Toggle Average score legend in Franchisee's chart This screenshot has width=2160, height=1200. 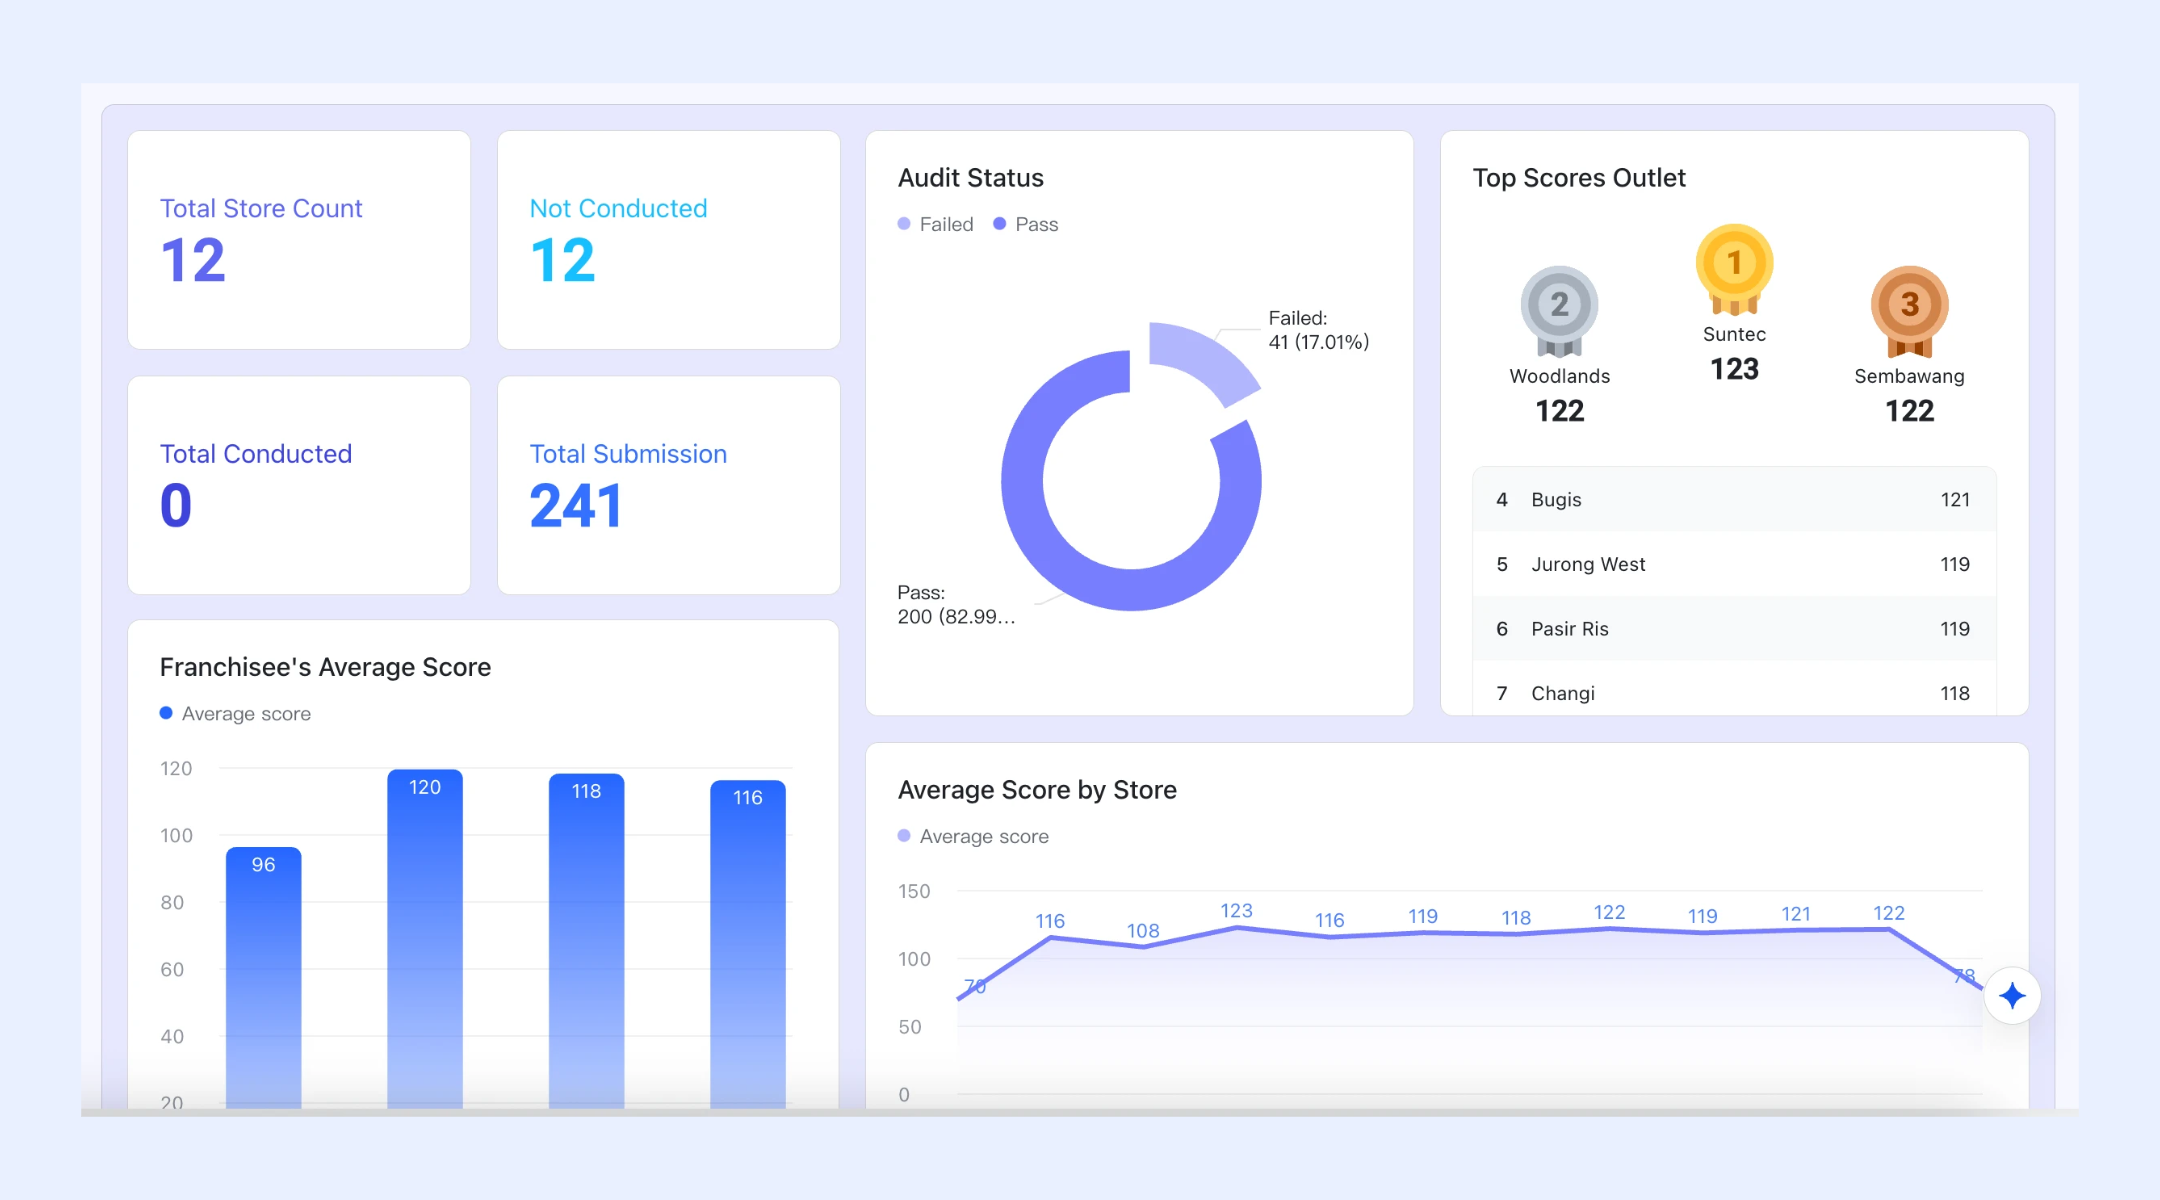pos(236,713)
